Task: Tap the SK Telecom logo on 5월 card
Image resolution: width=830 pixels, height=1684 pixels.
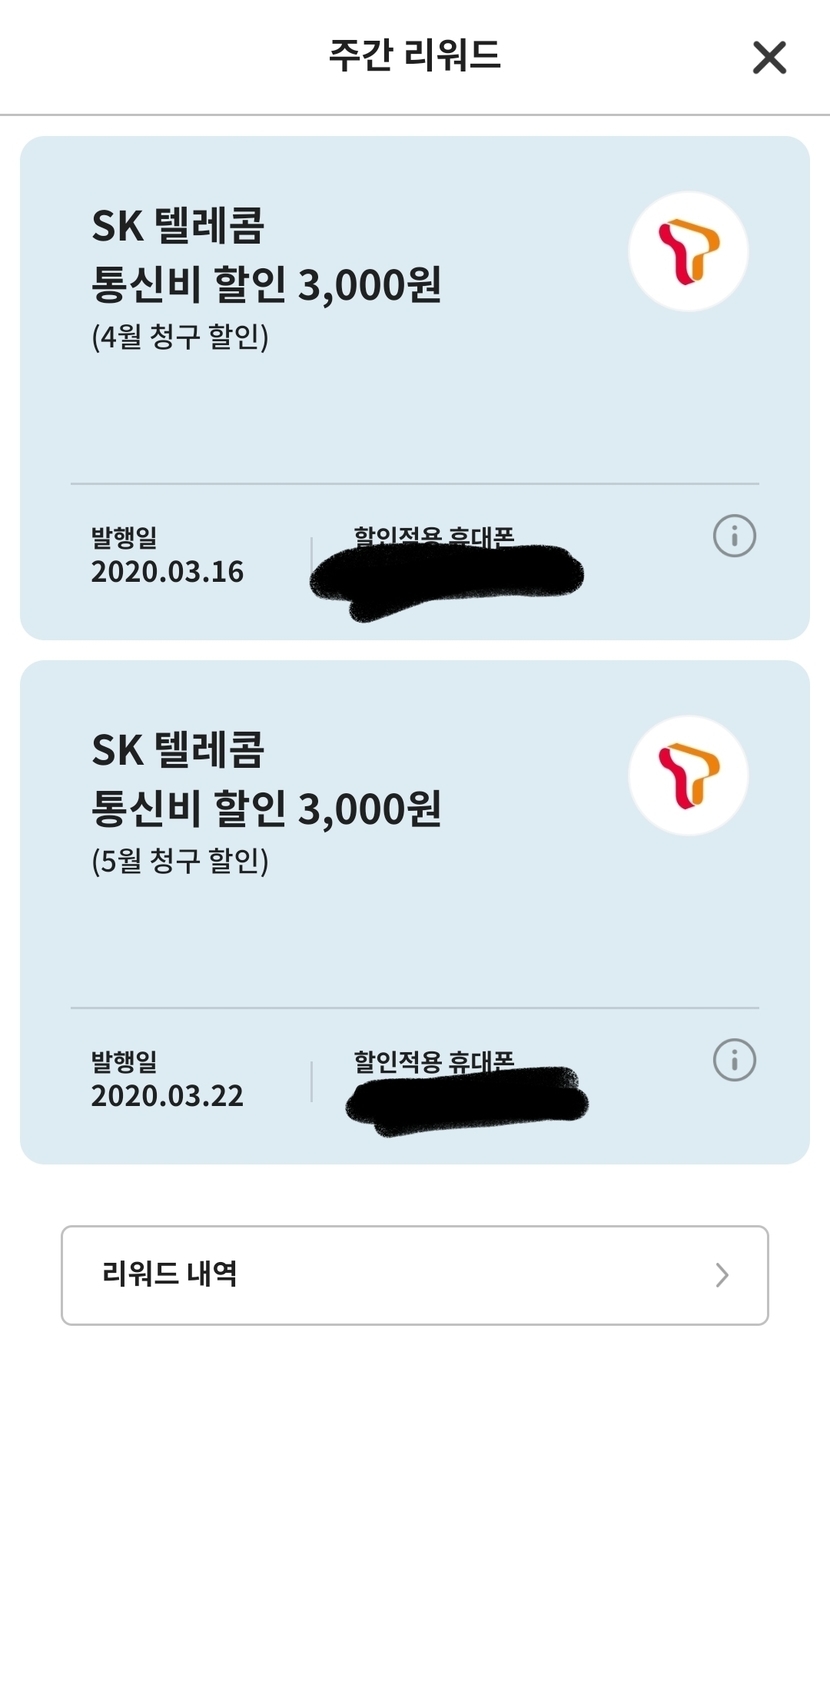Action: coord(688,775)
